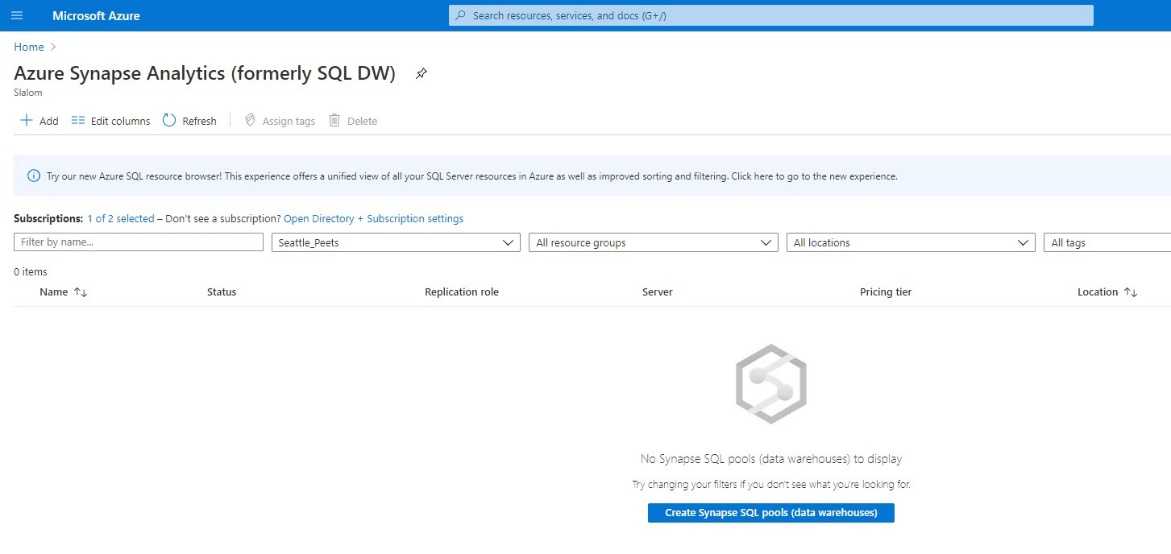Click the Status column header
The height and width of the screenshot is (554, 1171).
[222, 292]
